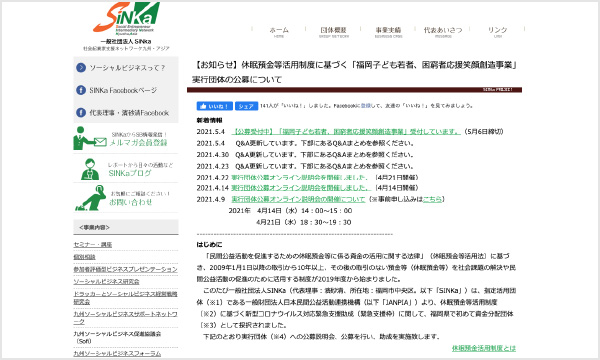Open 2021.4.14 オンライン説明会 link
The width and height of the screenshot is (600, 360).
point(301,188)
